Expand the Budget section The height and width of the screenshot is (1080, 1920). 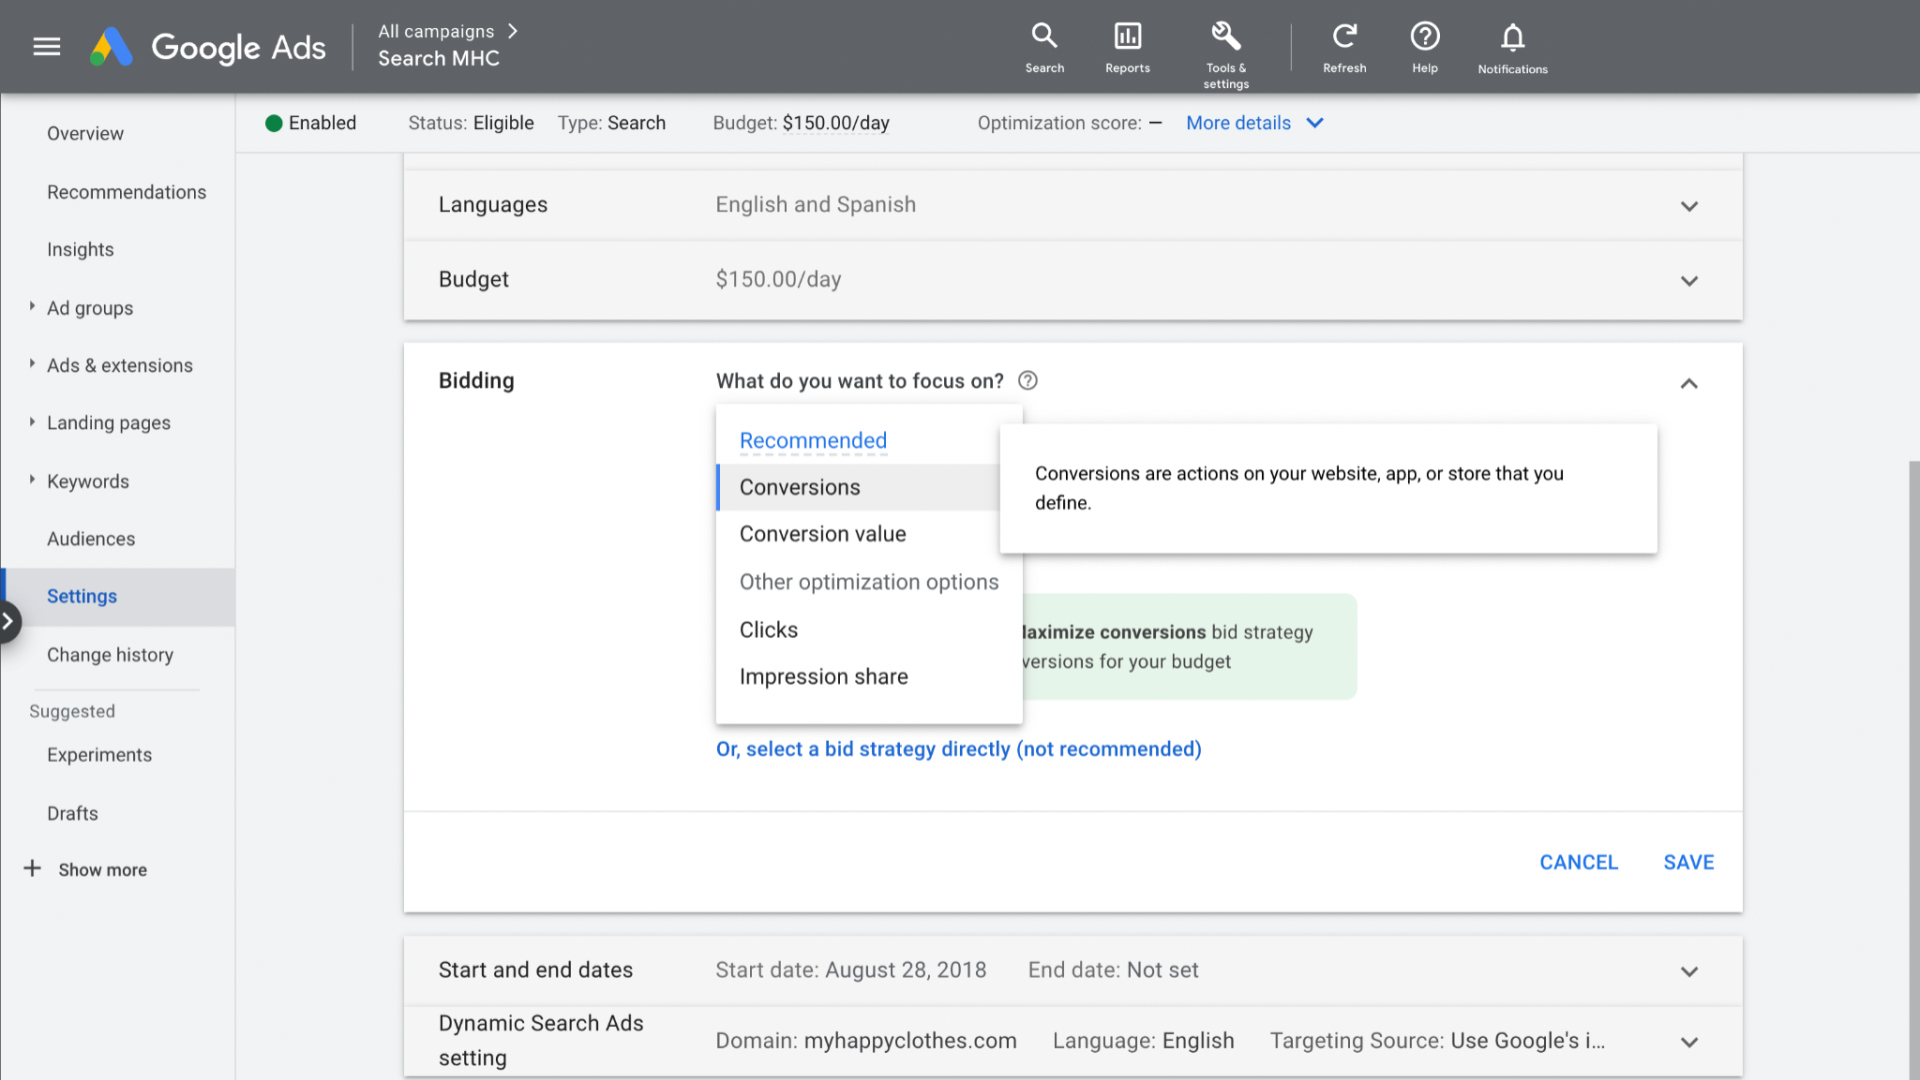tap(1689, 281)
